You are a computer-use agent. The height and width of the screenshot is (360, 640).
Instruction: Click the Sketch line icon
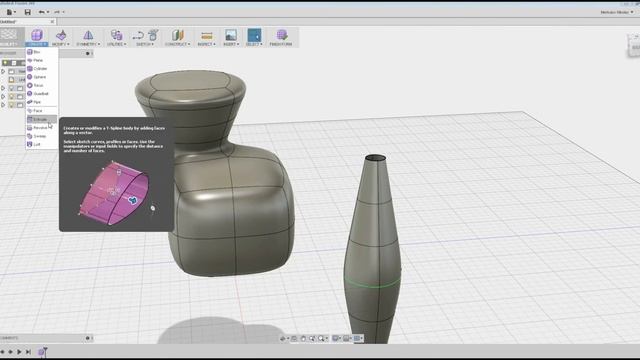(x=138, y=36)
